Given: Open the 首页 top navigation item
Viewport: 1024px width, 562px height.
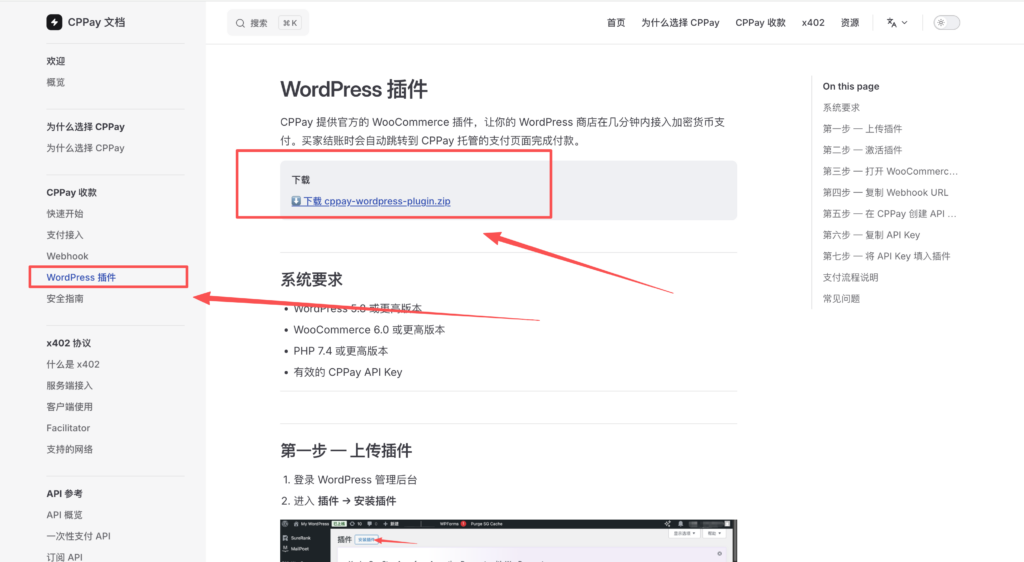Looking at the screenshot, I should pyautogui.click(x=616, y=23).
